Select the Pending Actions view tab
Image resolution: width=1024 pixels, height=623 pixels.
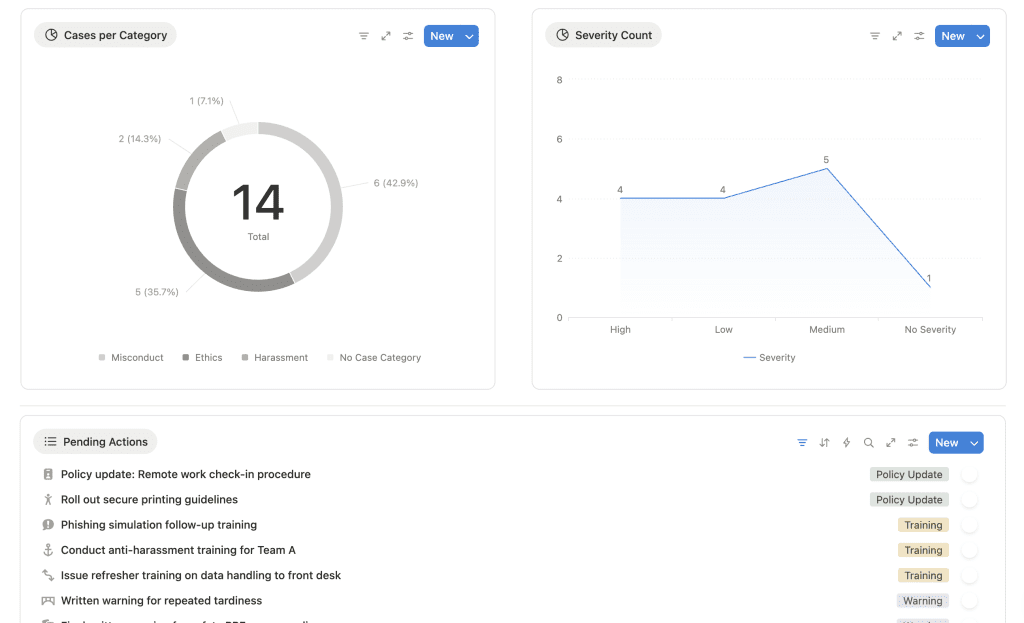point(95,442)
